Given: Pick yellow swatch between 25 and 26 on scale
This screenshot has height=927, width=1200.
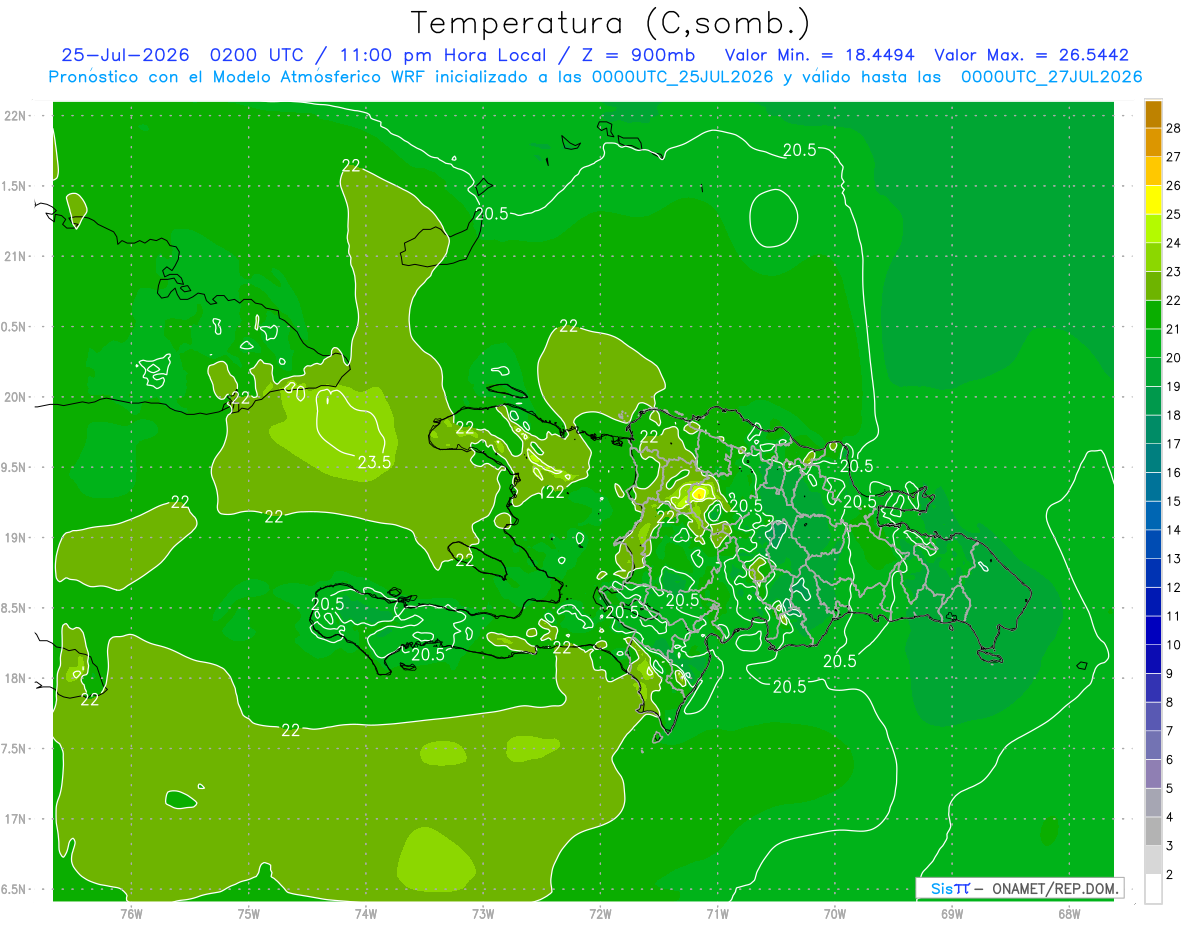Looking at the screenshot, I should tap(1154, 200).
